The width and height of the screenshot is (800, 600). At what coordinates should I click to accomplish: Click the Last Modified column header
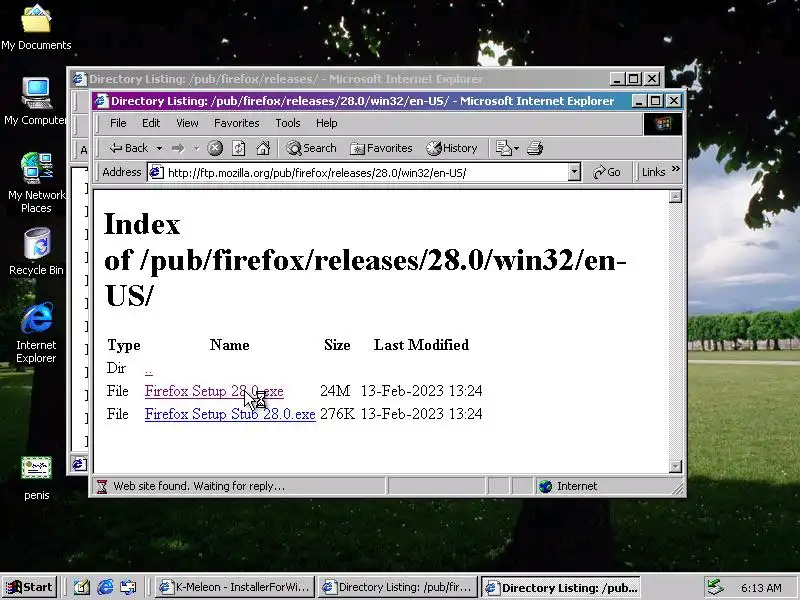tap(421, 345)
